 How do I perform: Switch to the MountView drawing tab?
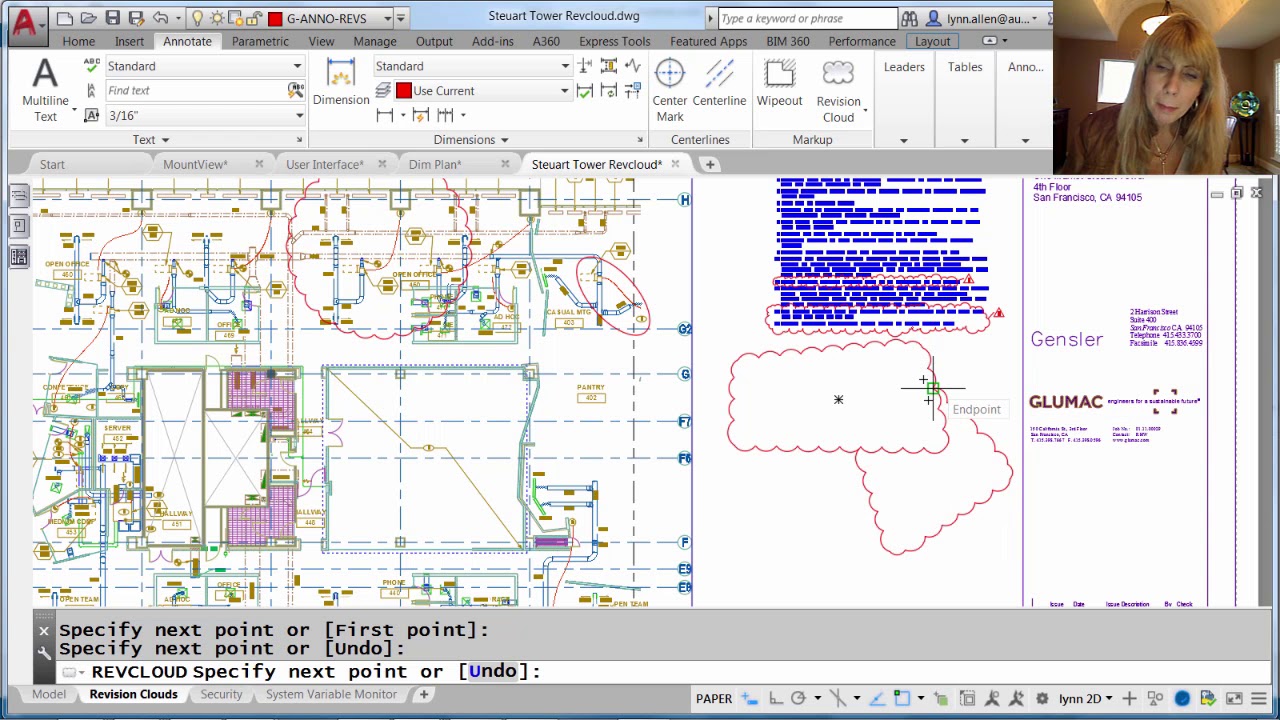(x=195, y=164)
